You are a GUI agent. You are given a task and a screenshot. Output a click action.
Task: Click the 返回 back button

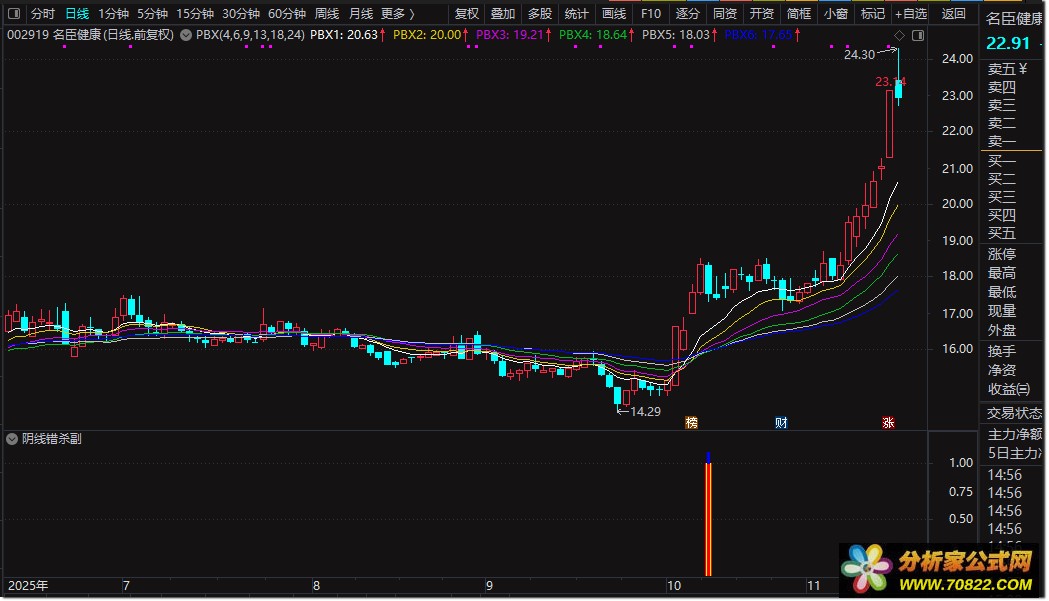point(953,13)
